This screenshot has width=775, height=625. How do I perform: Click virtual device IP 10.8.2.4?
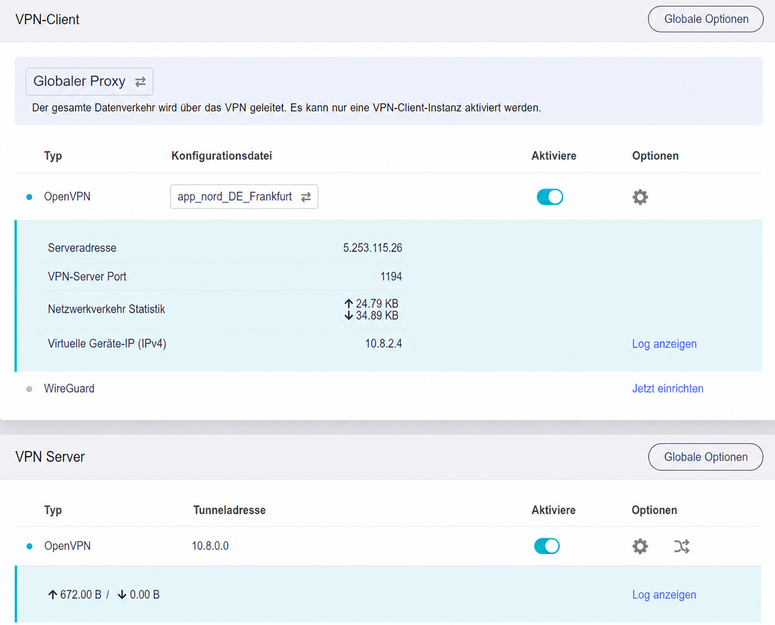384,343
